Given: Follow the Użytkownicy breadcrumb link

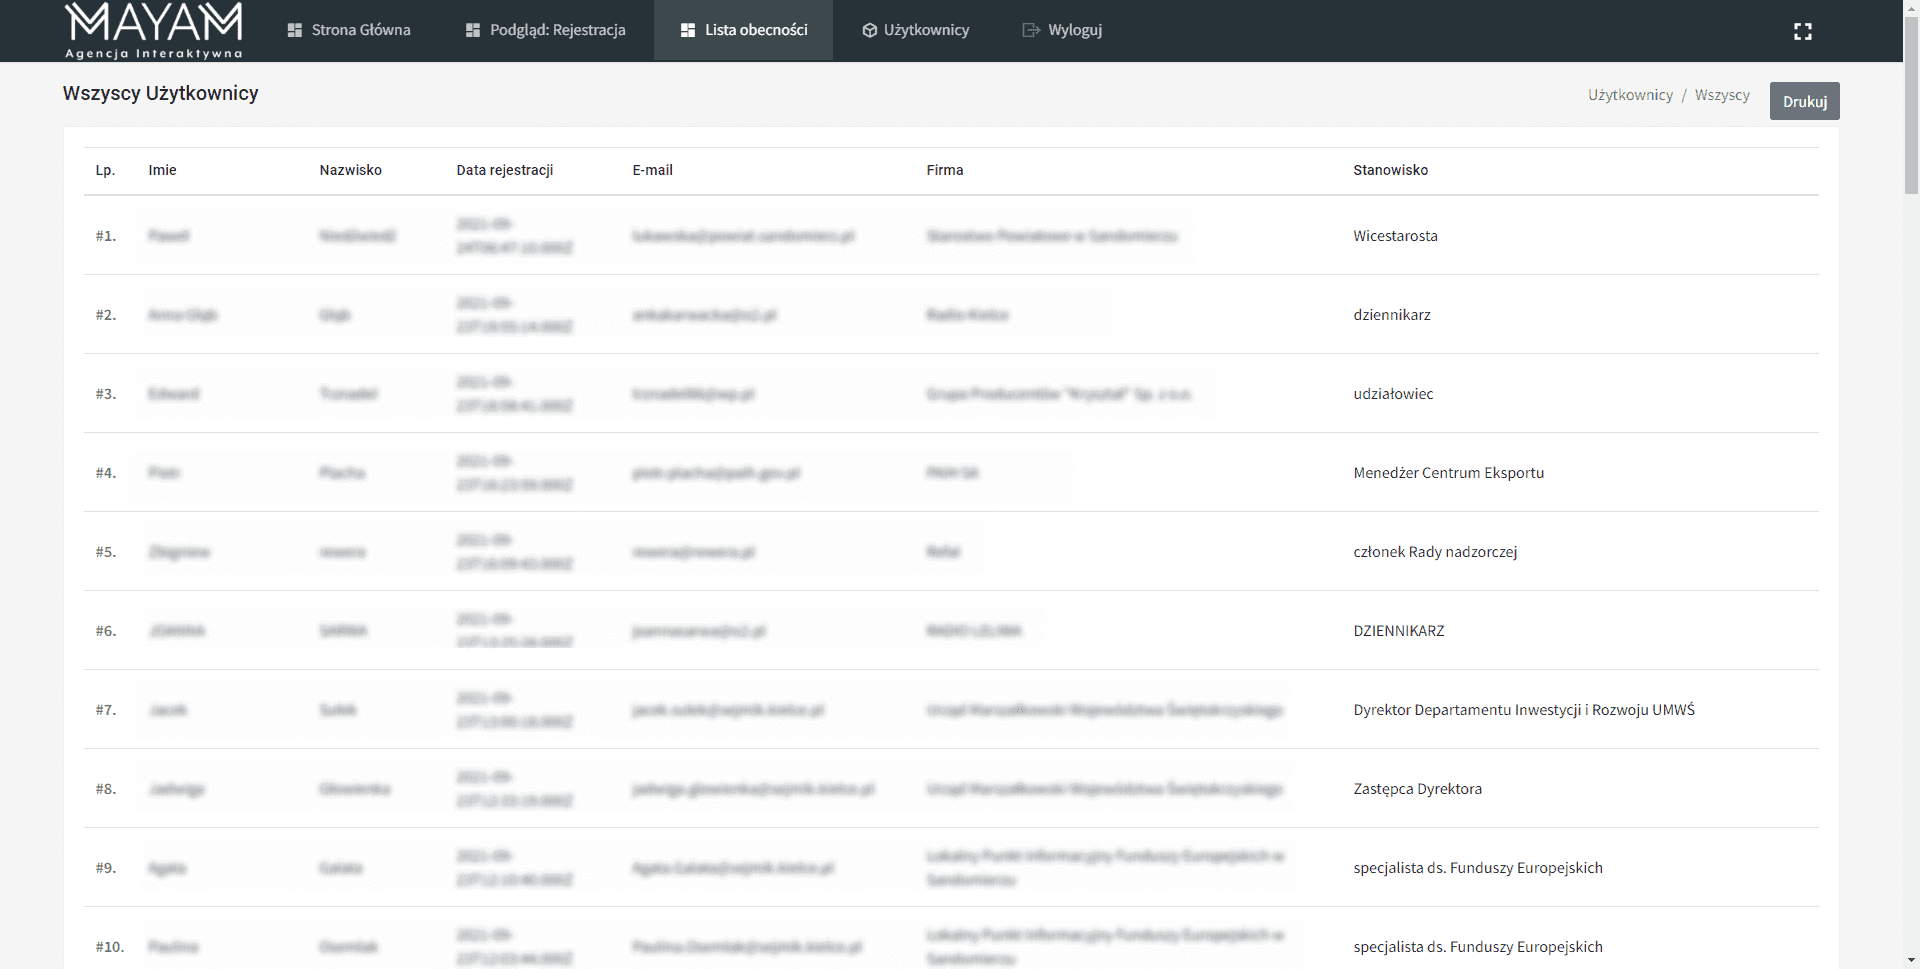Looking at the screenshot, I should [1630, 95].
